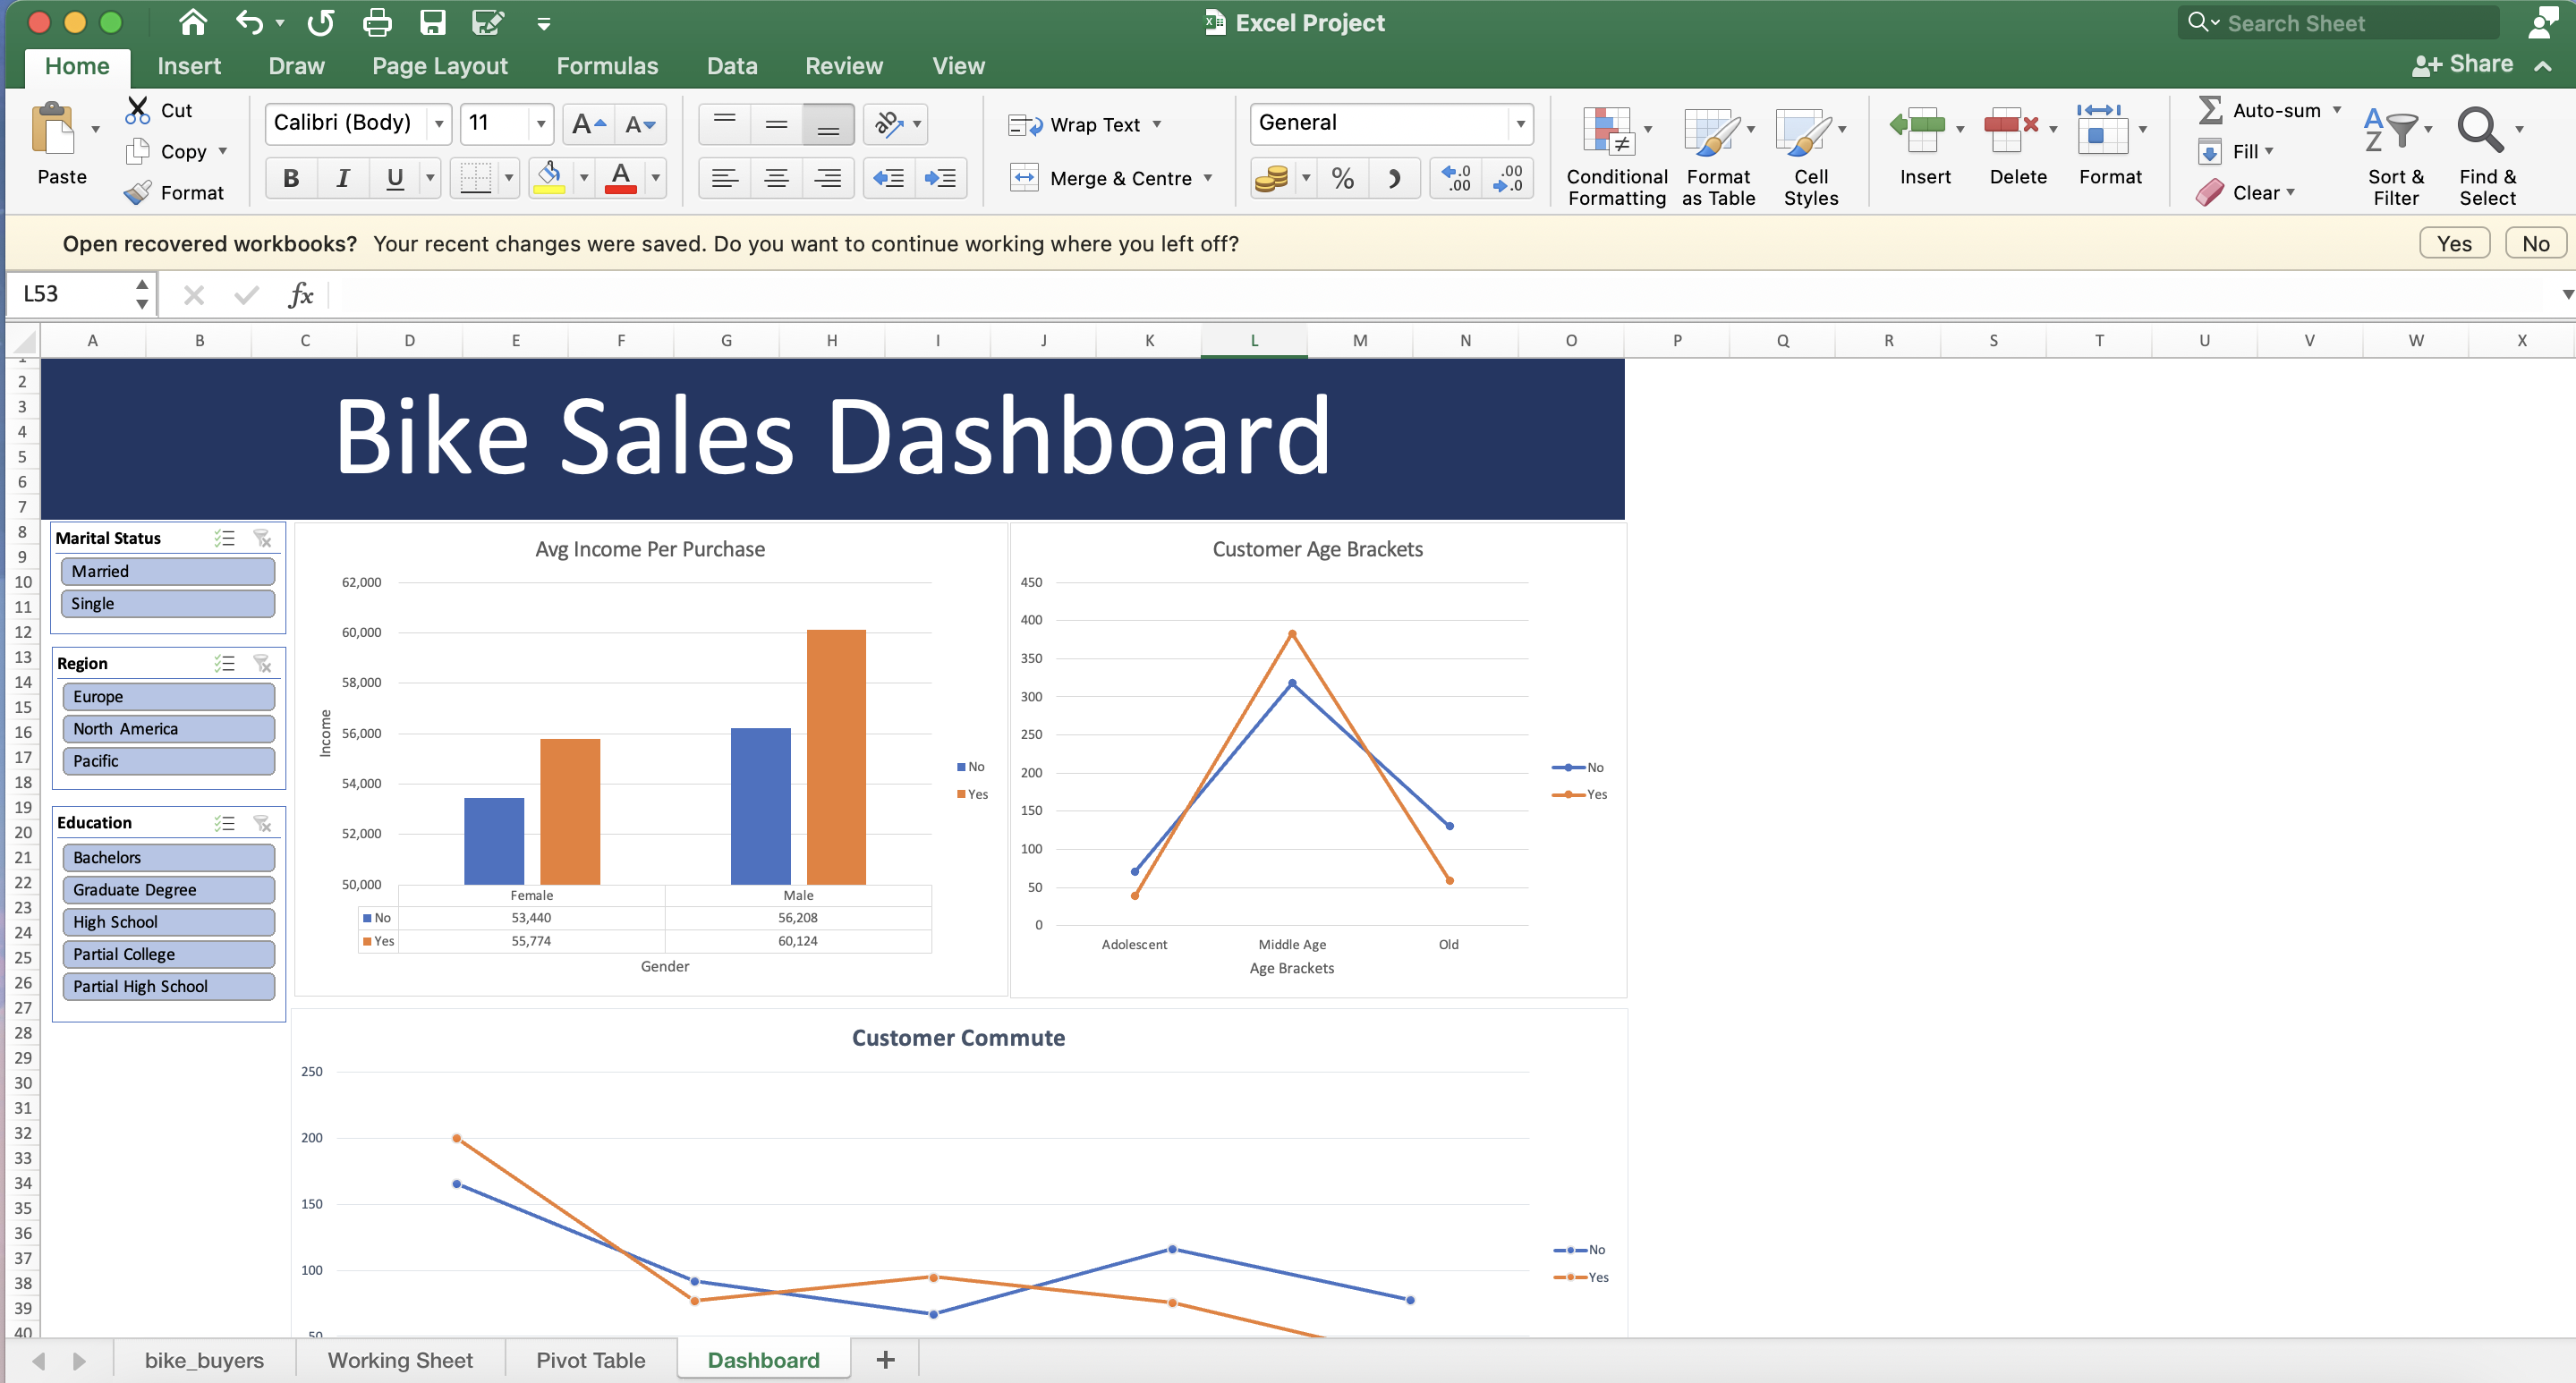The height and width of the screenshot is (1383, 2576).
Task: Click the Undo arrow icon
Action: coord(249,22)
